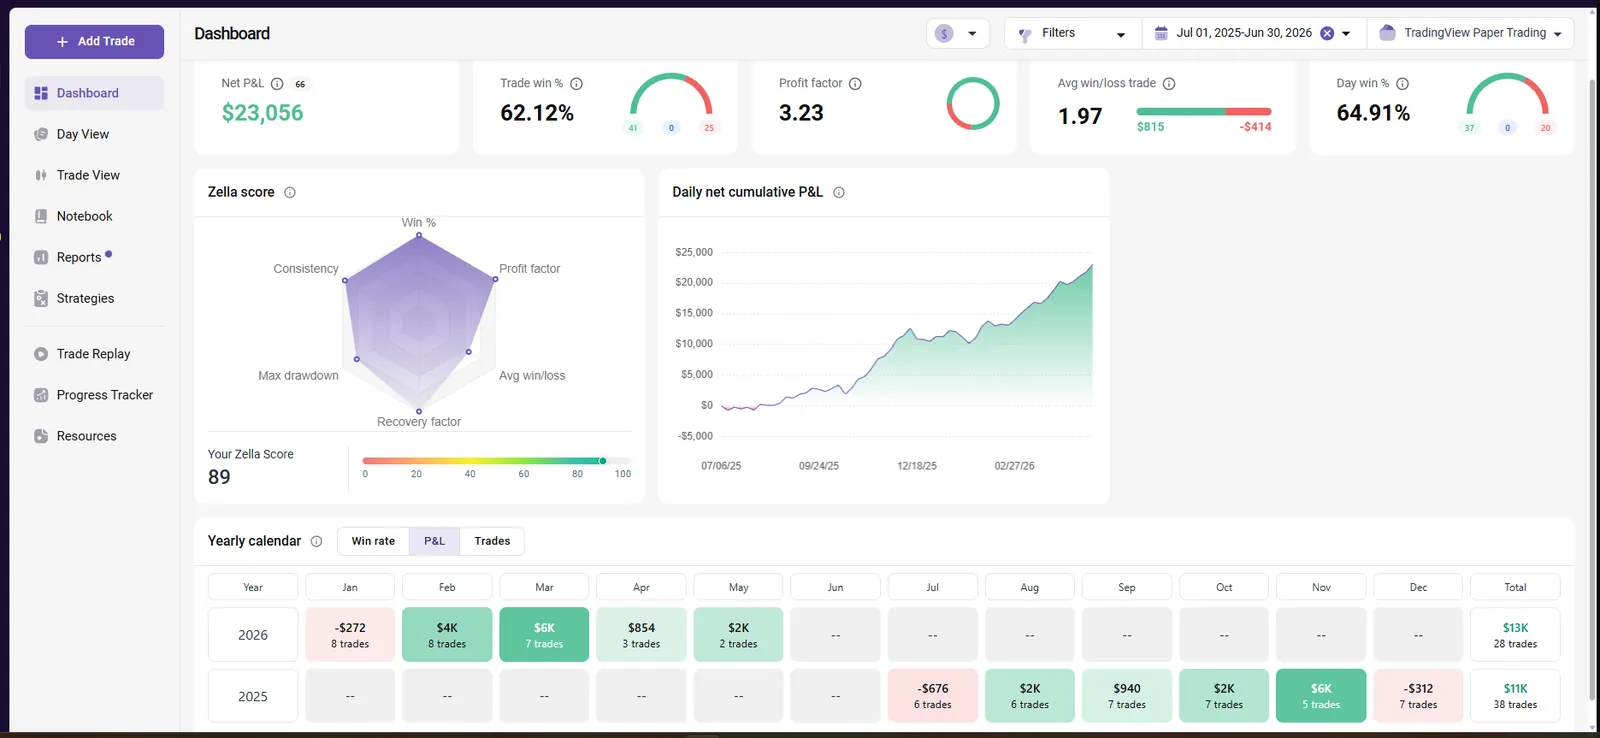The image size is (1600, 738).
Task: Click the Add Trade button
Action: (94, 41)
